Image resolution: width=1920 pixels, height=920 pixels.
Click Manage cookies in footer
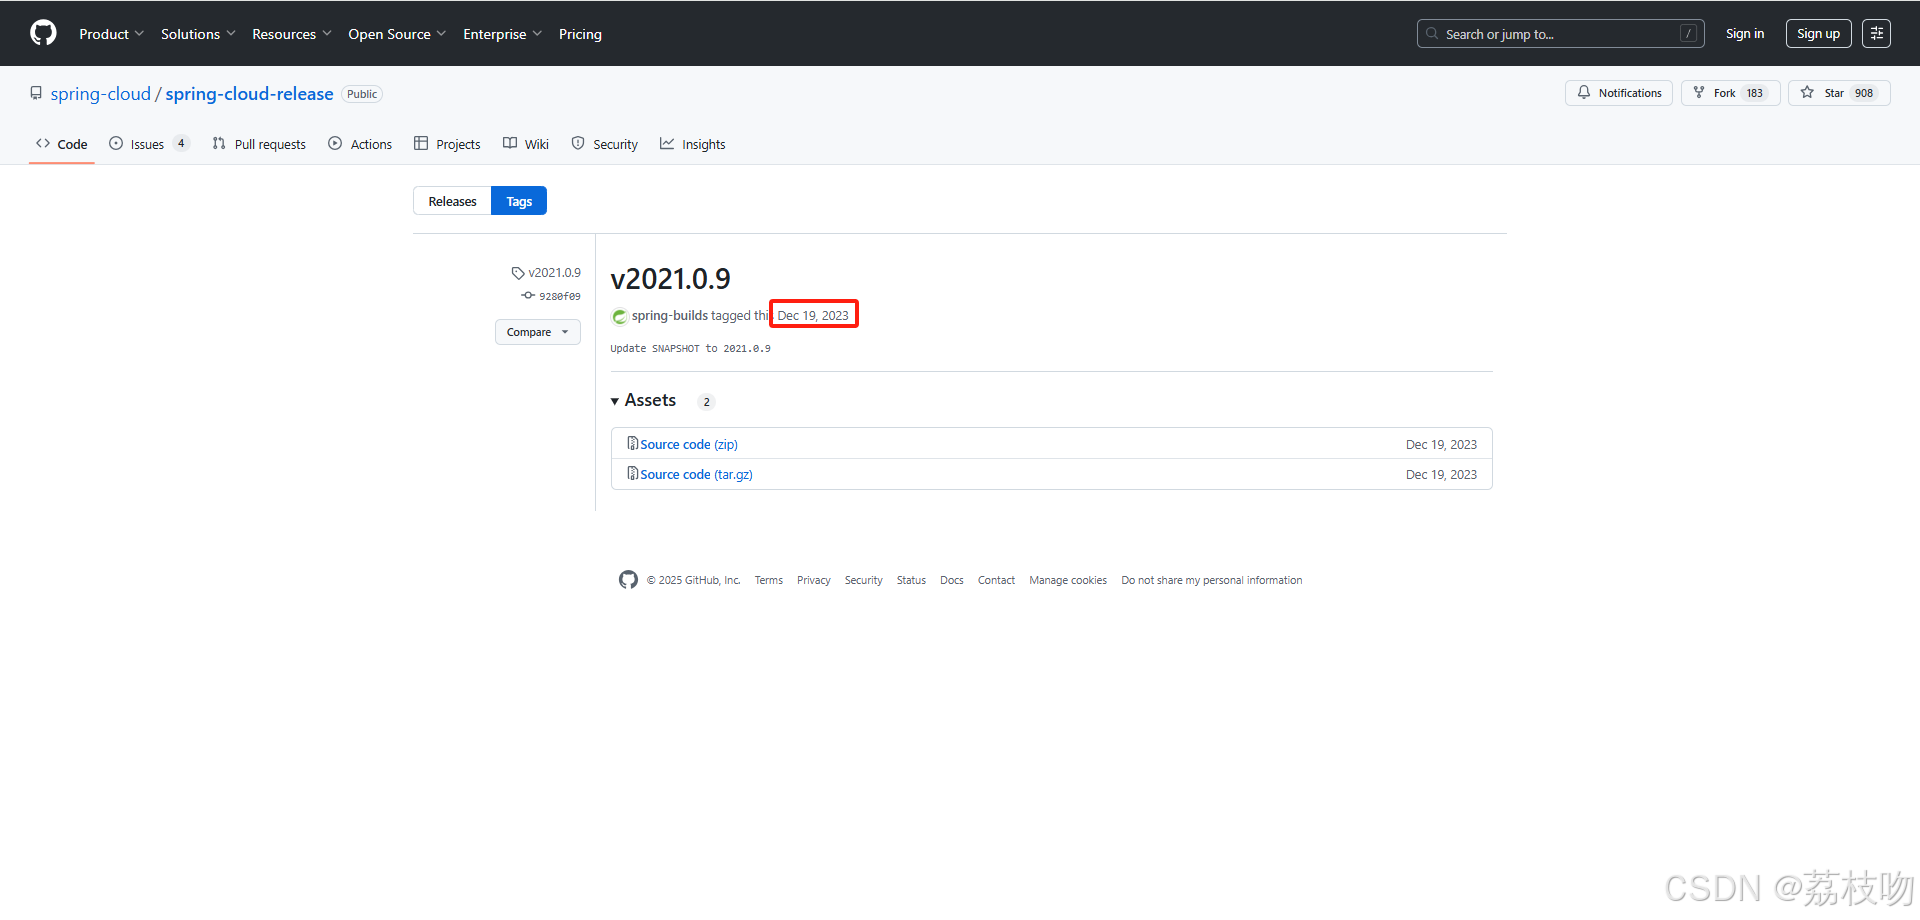[x=1068, y=581]
